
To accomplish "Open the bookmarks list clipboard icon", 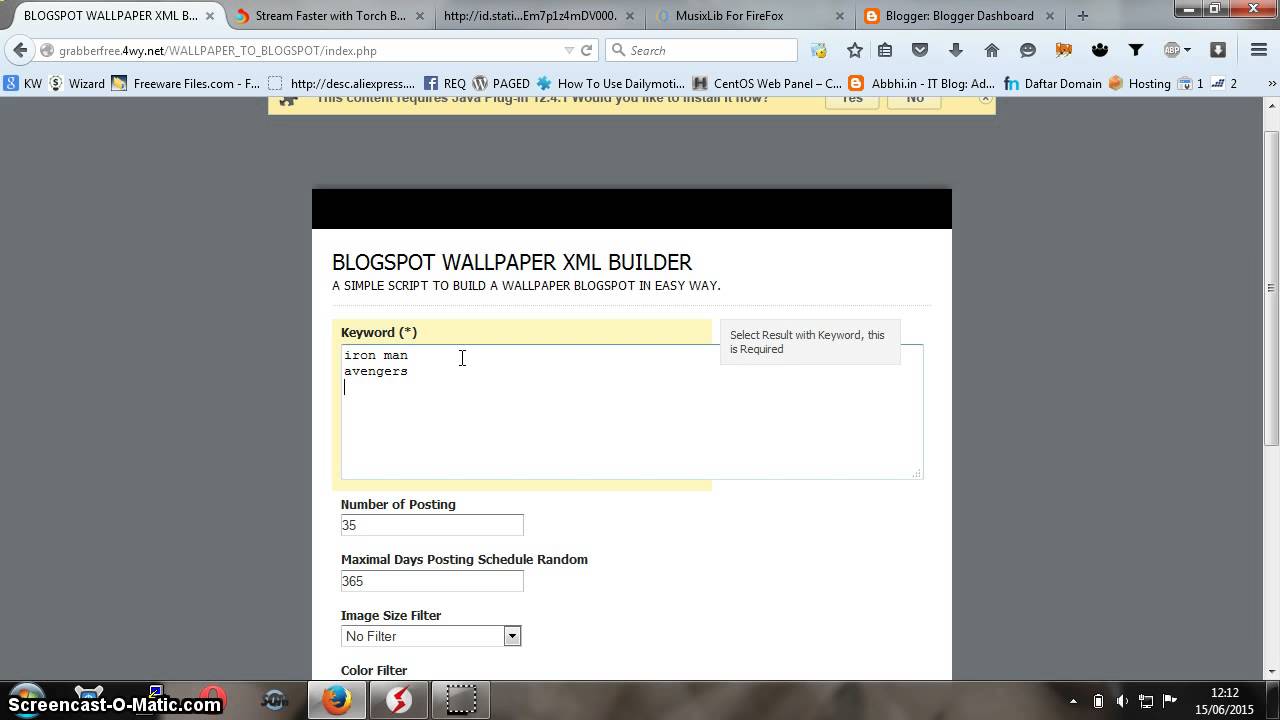I will point(885,50).
